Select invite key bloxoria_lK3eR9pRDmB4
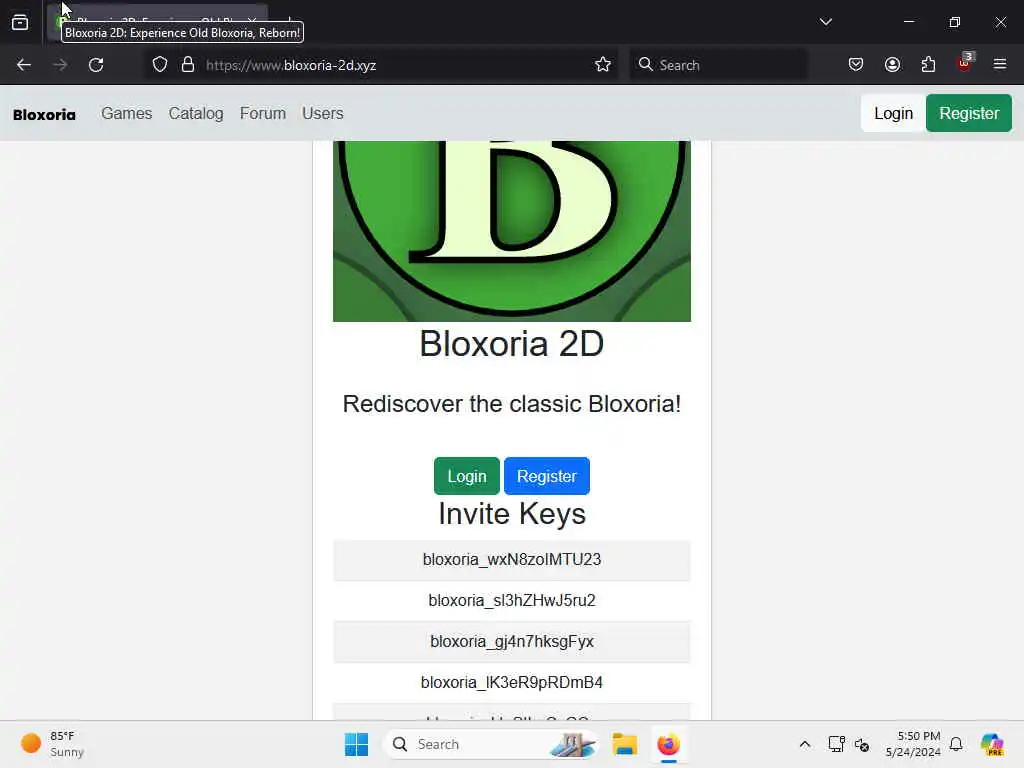1024x768 pixels. tap(512, 682)
